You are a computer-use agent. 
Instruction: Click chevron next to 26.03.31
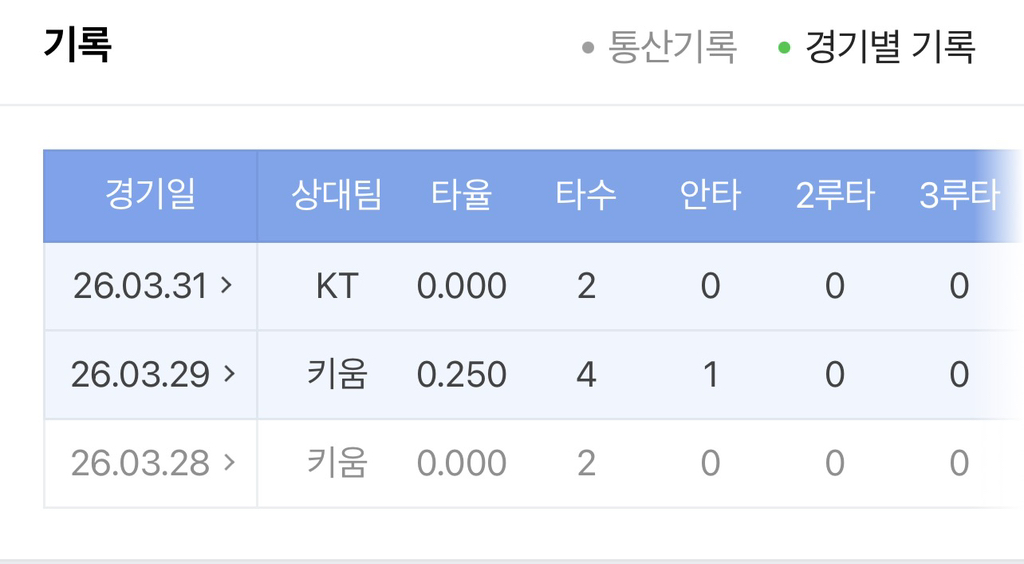coord(227,285)
